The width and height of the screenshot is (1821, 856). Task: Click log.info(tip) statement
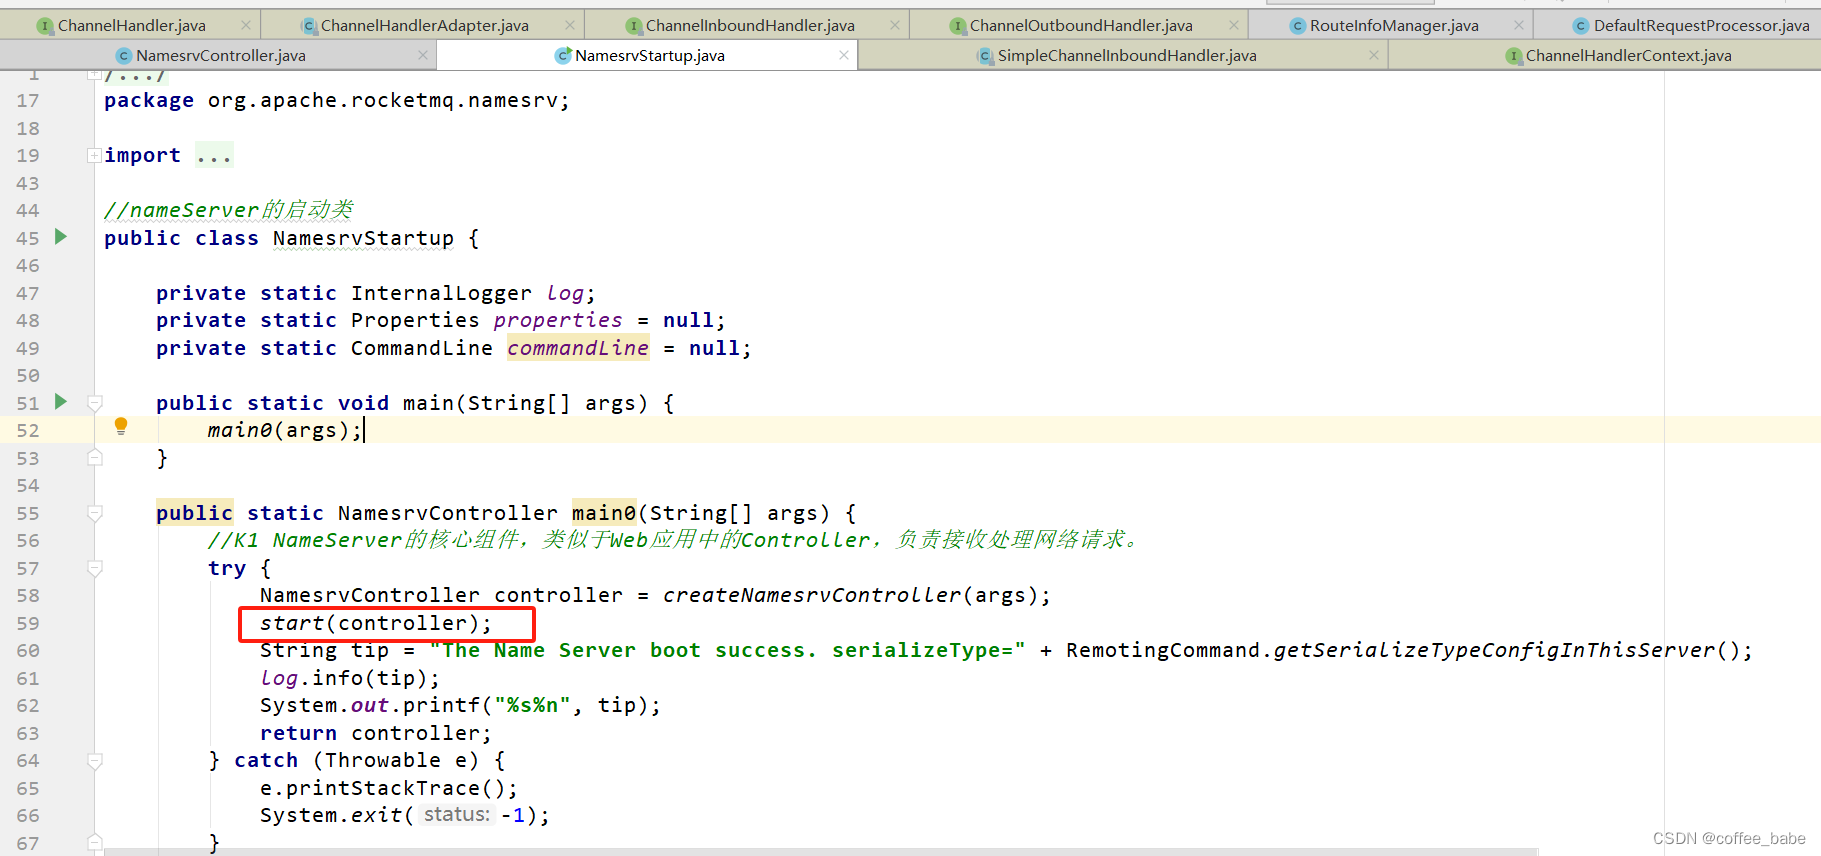pos(350,678)
